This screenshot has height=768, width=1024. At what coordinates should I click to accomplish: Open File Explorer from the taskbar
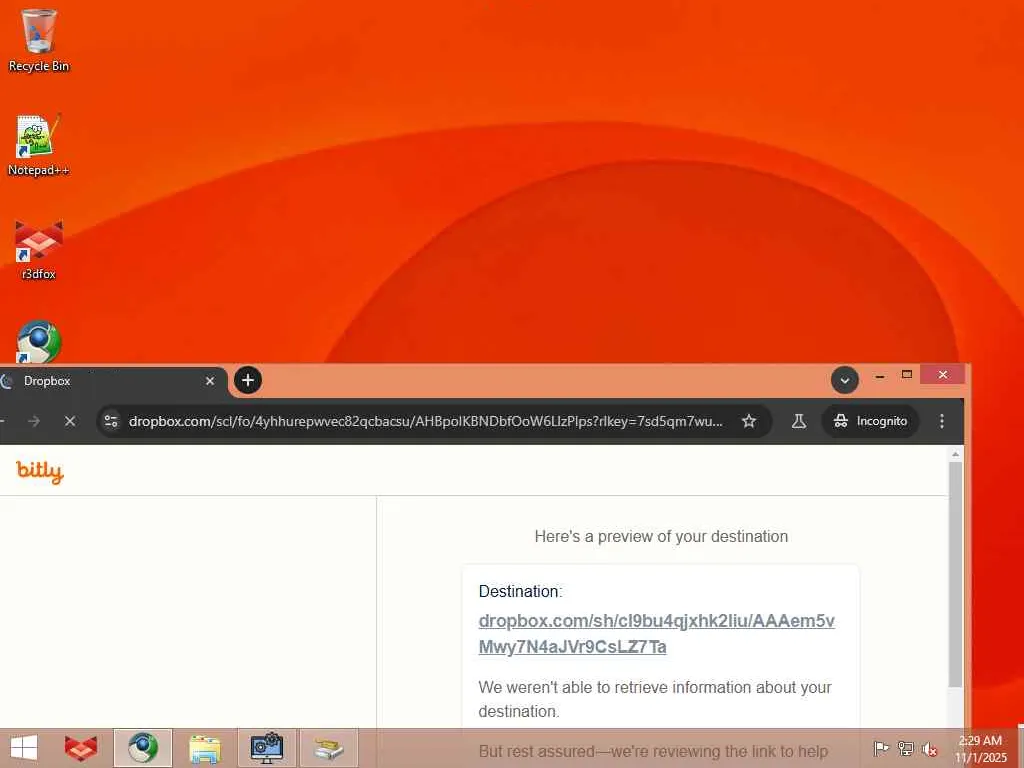pyautogui.click(x=204, y=748)
